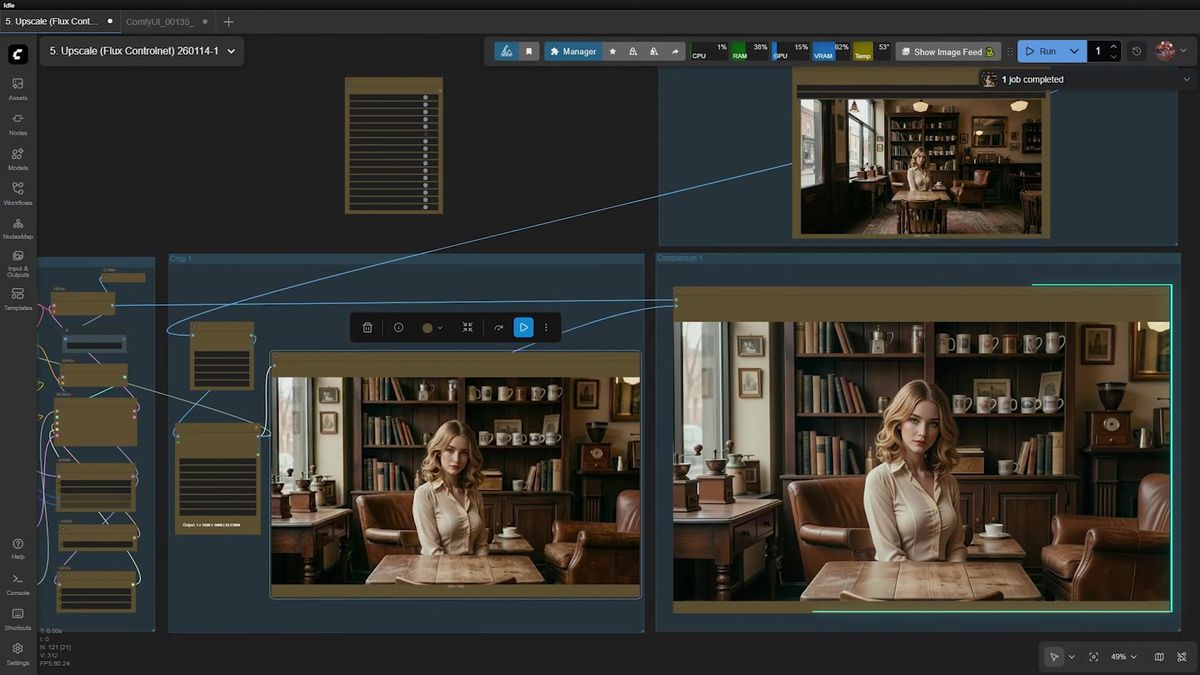Viewport: 1200px width, 675px height.
Task: Click the upscaled cafe image in Comparison 1
Action: [921, 461]
